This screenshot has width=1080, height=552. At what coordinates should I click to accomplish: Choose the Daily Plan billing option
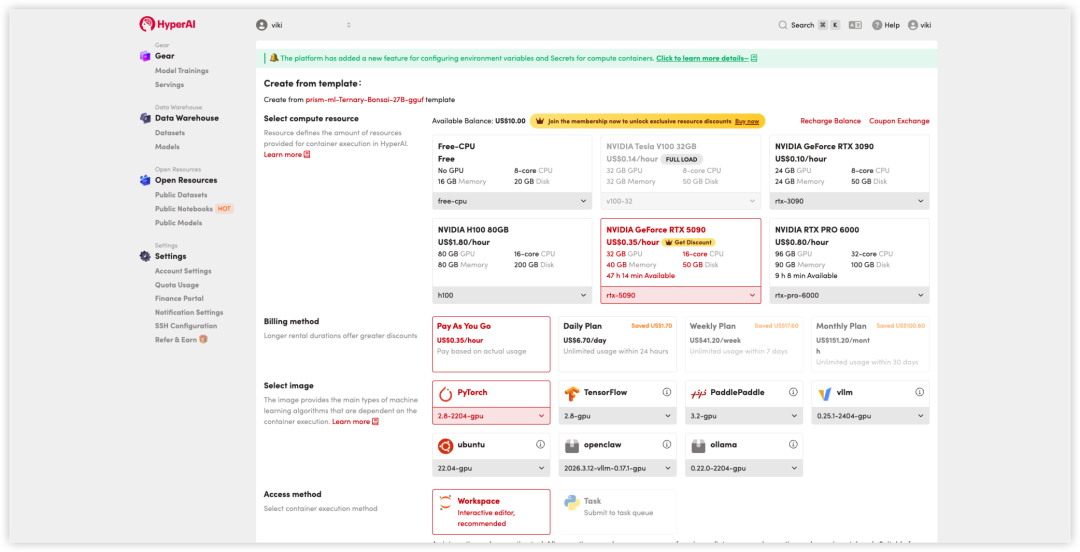point(617,344)
